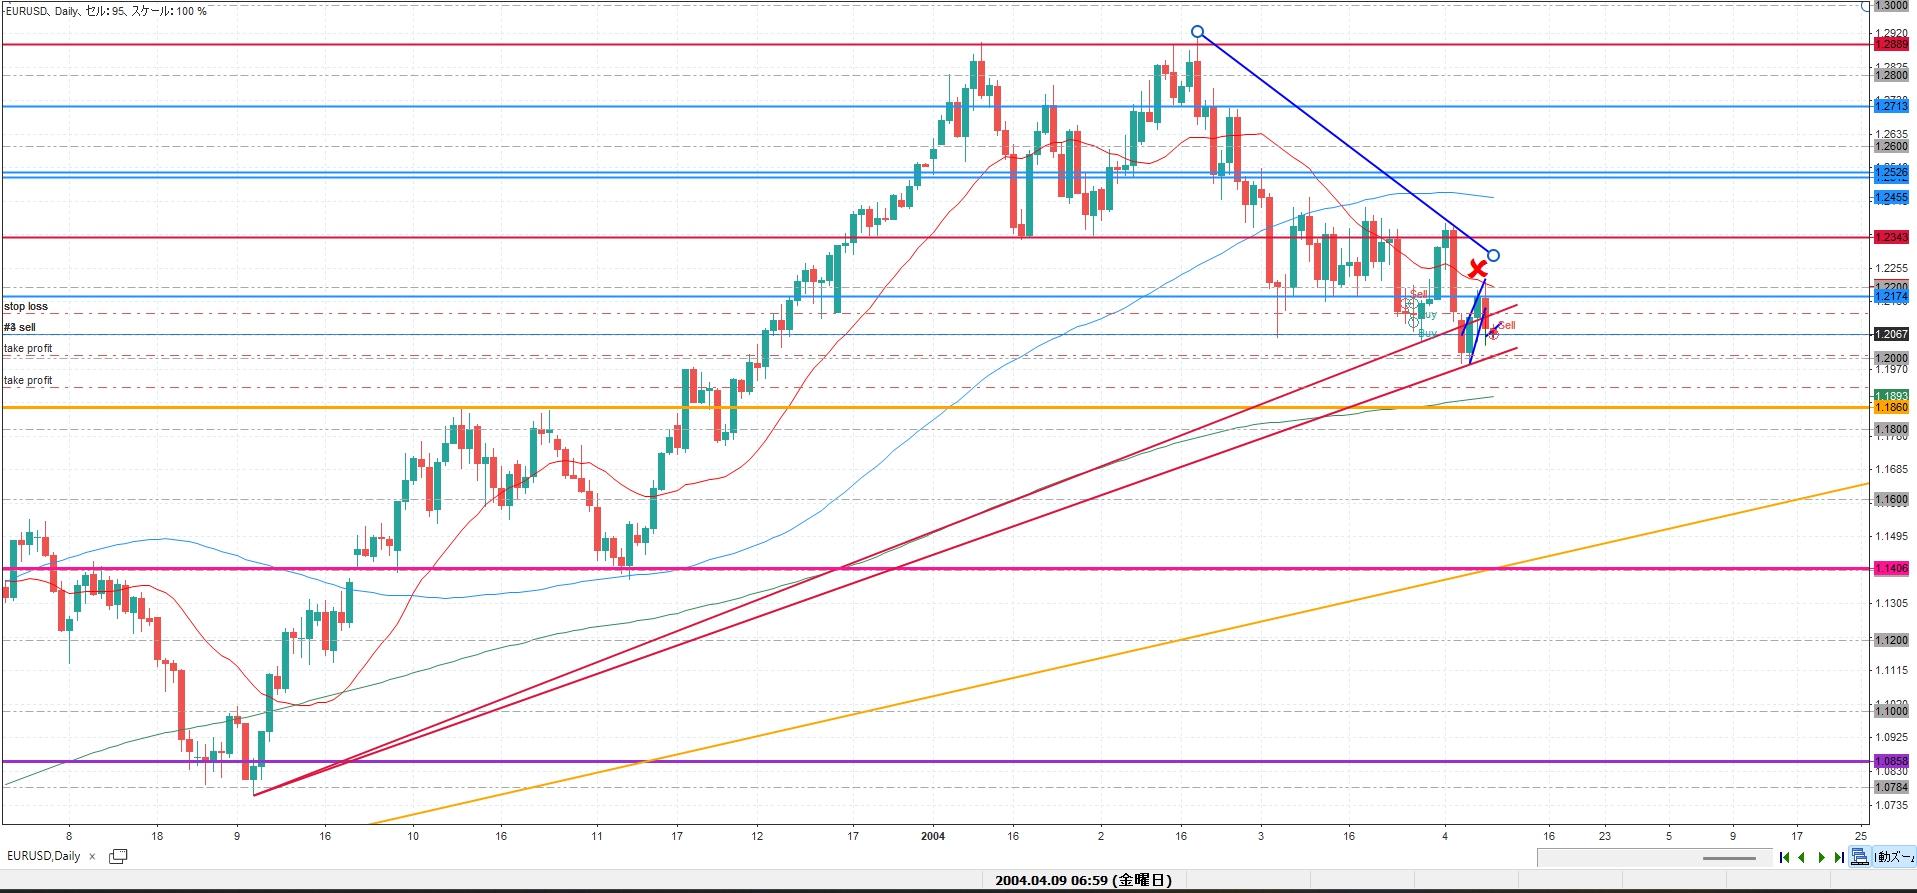The image size is (1917, 893).
Task: Jump to the first bar using skip-to-start arrow
Action: tap(1784, 857)
